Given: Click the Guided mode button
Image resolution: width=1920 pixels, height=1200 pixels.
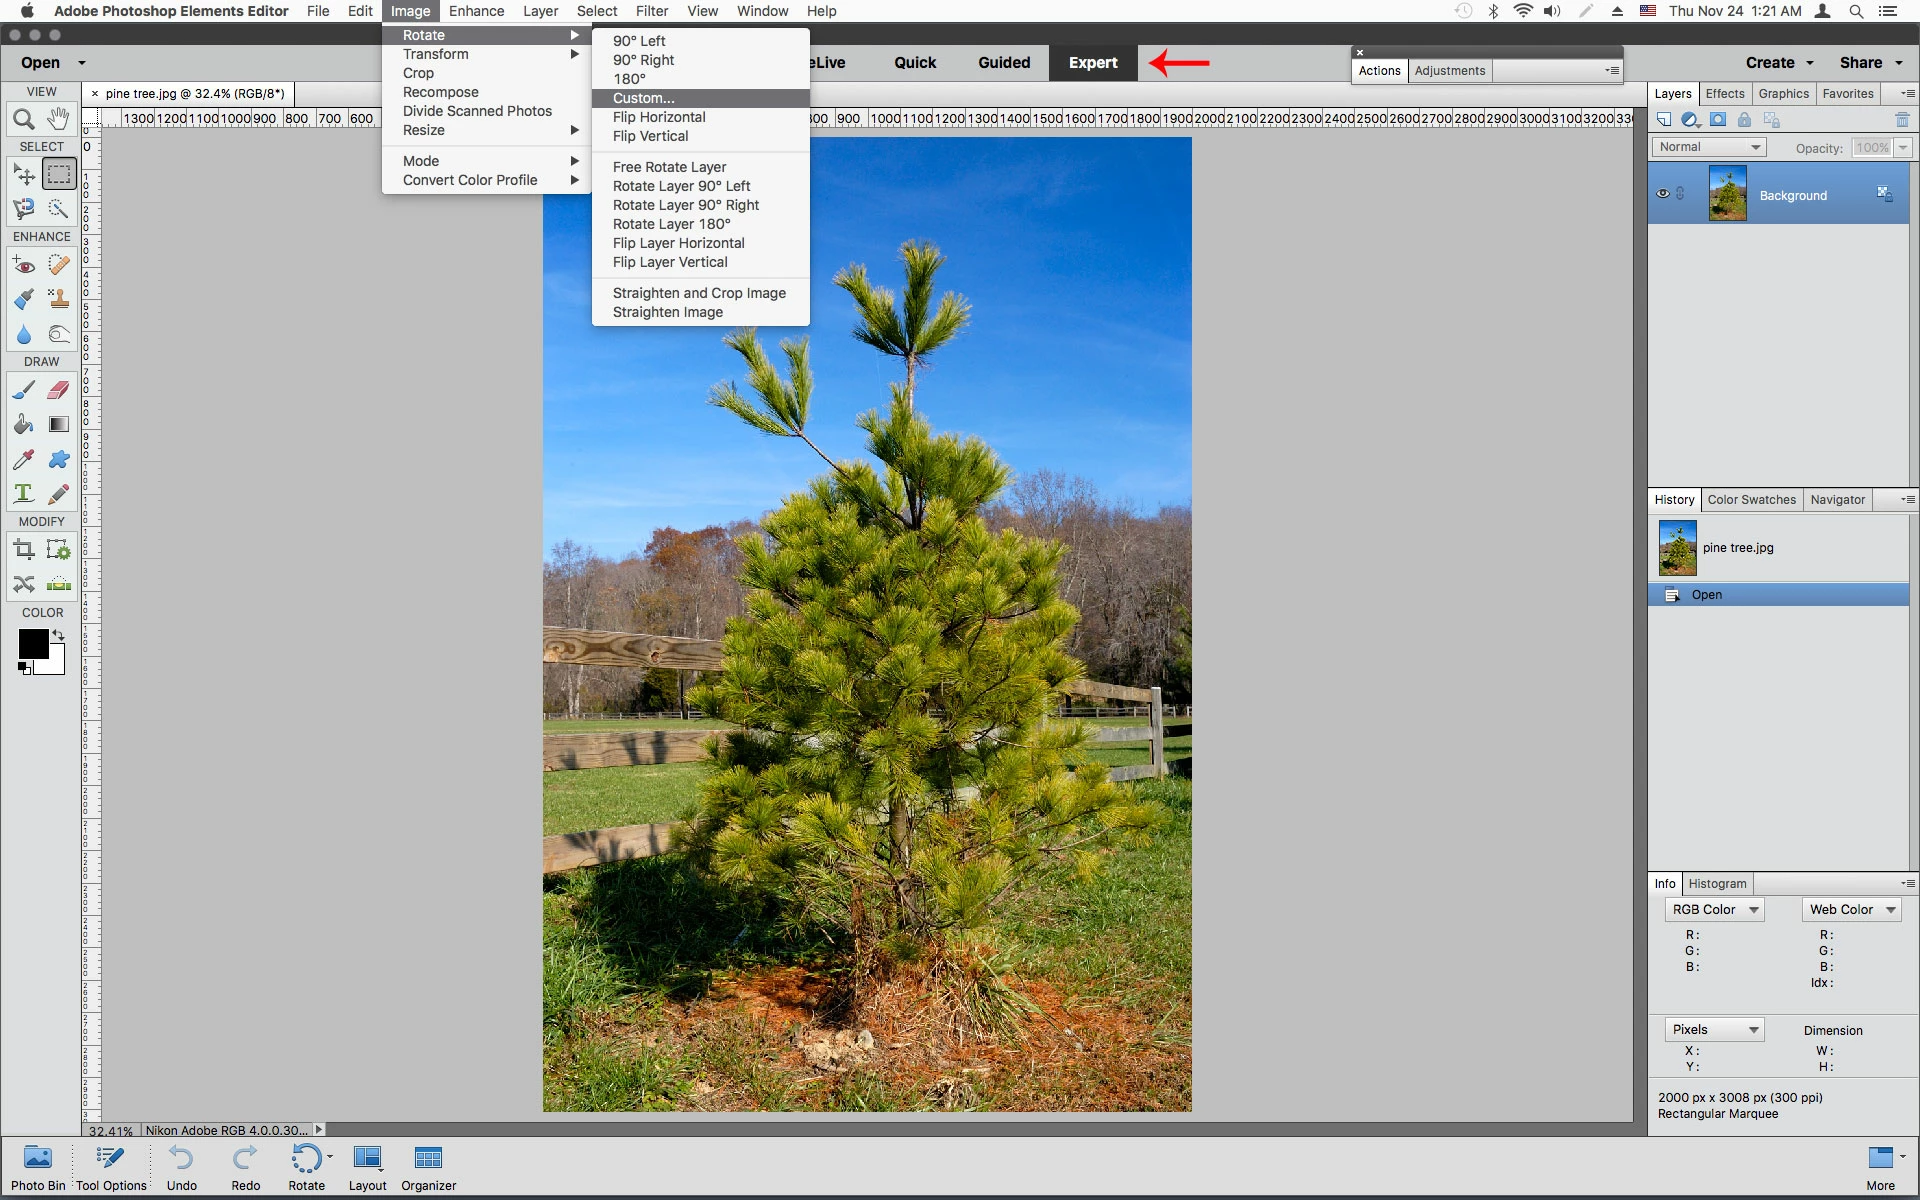Looking at the screenshot, I should pos(1003,62).
